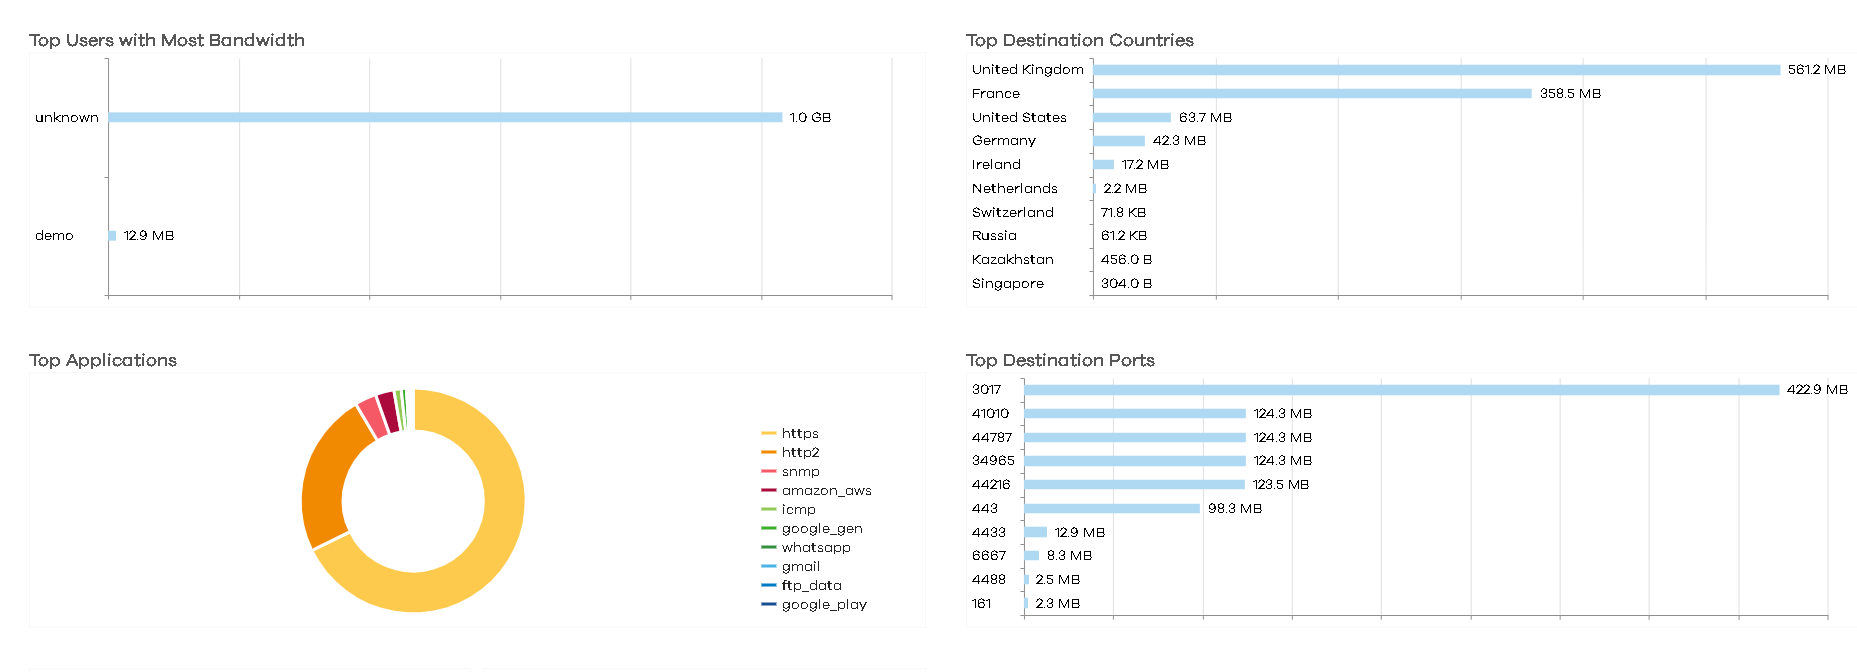Image resolution: width=1857 pixels, height=672 pixels.
Task: Select the United Kingdom bar
Action: click(1436, 70)
